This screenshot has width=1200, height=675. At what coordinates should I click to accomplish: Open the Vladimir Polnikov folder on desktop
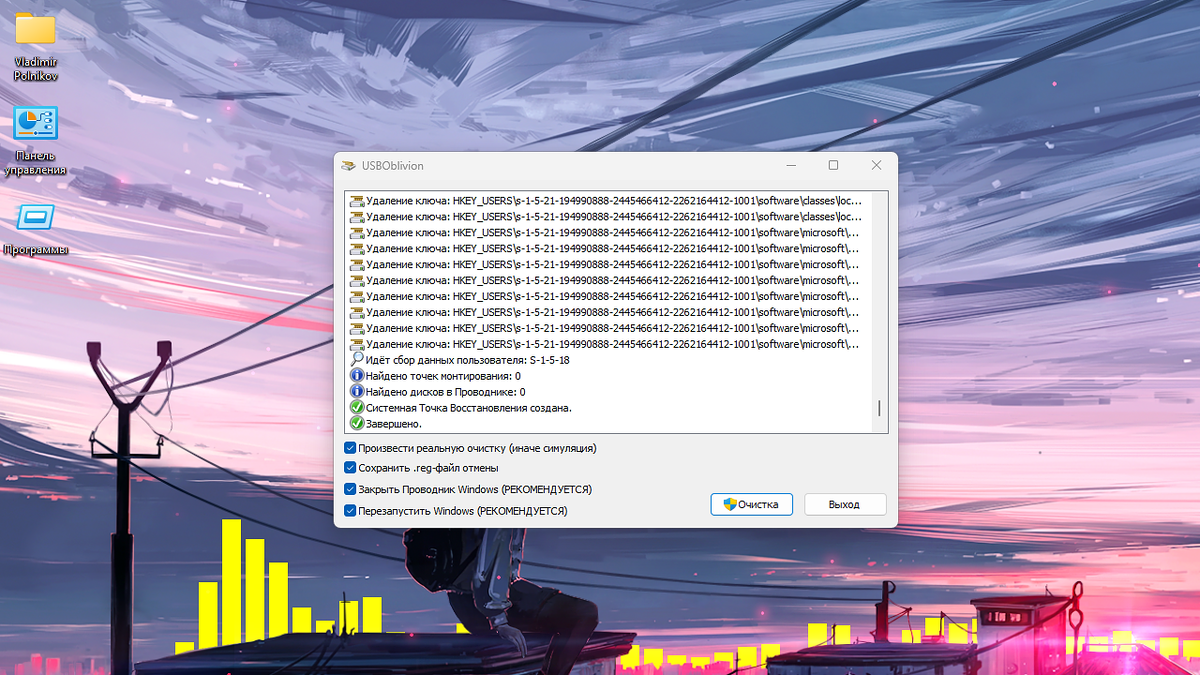[36, 45]
